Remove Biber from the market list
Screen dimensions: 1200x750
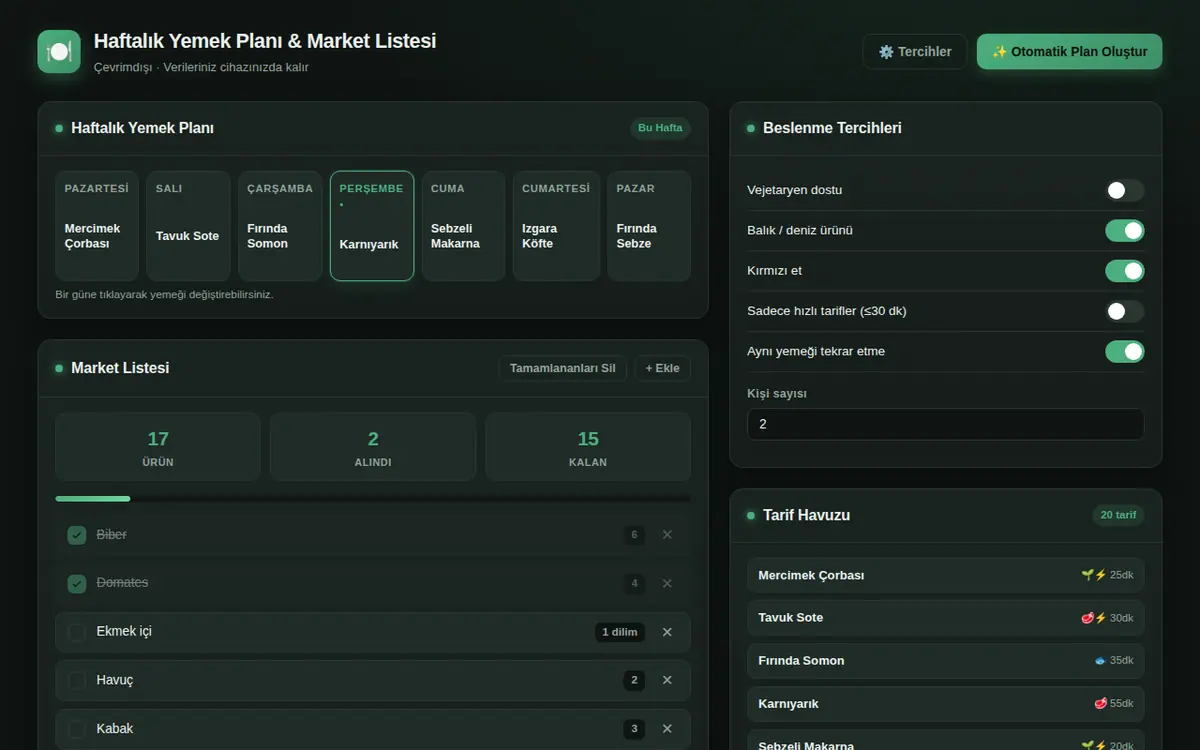click(x=667, y=535)
